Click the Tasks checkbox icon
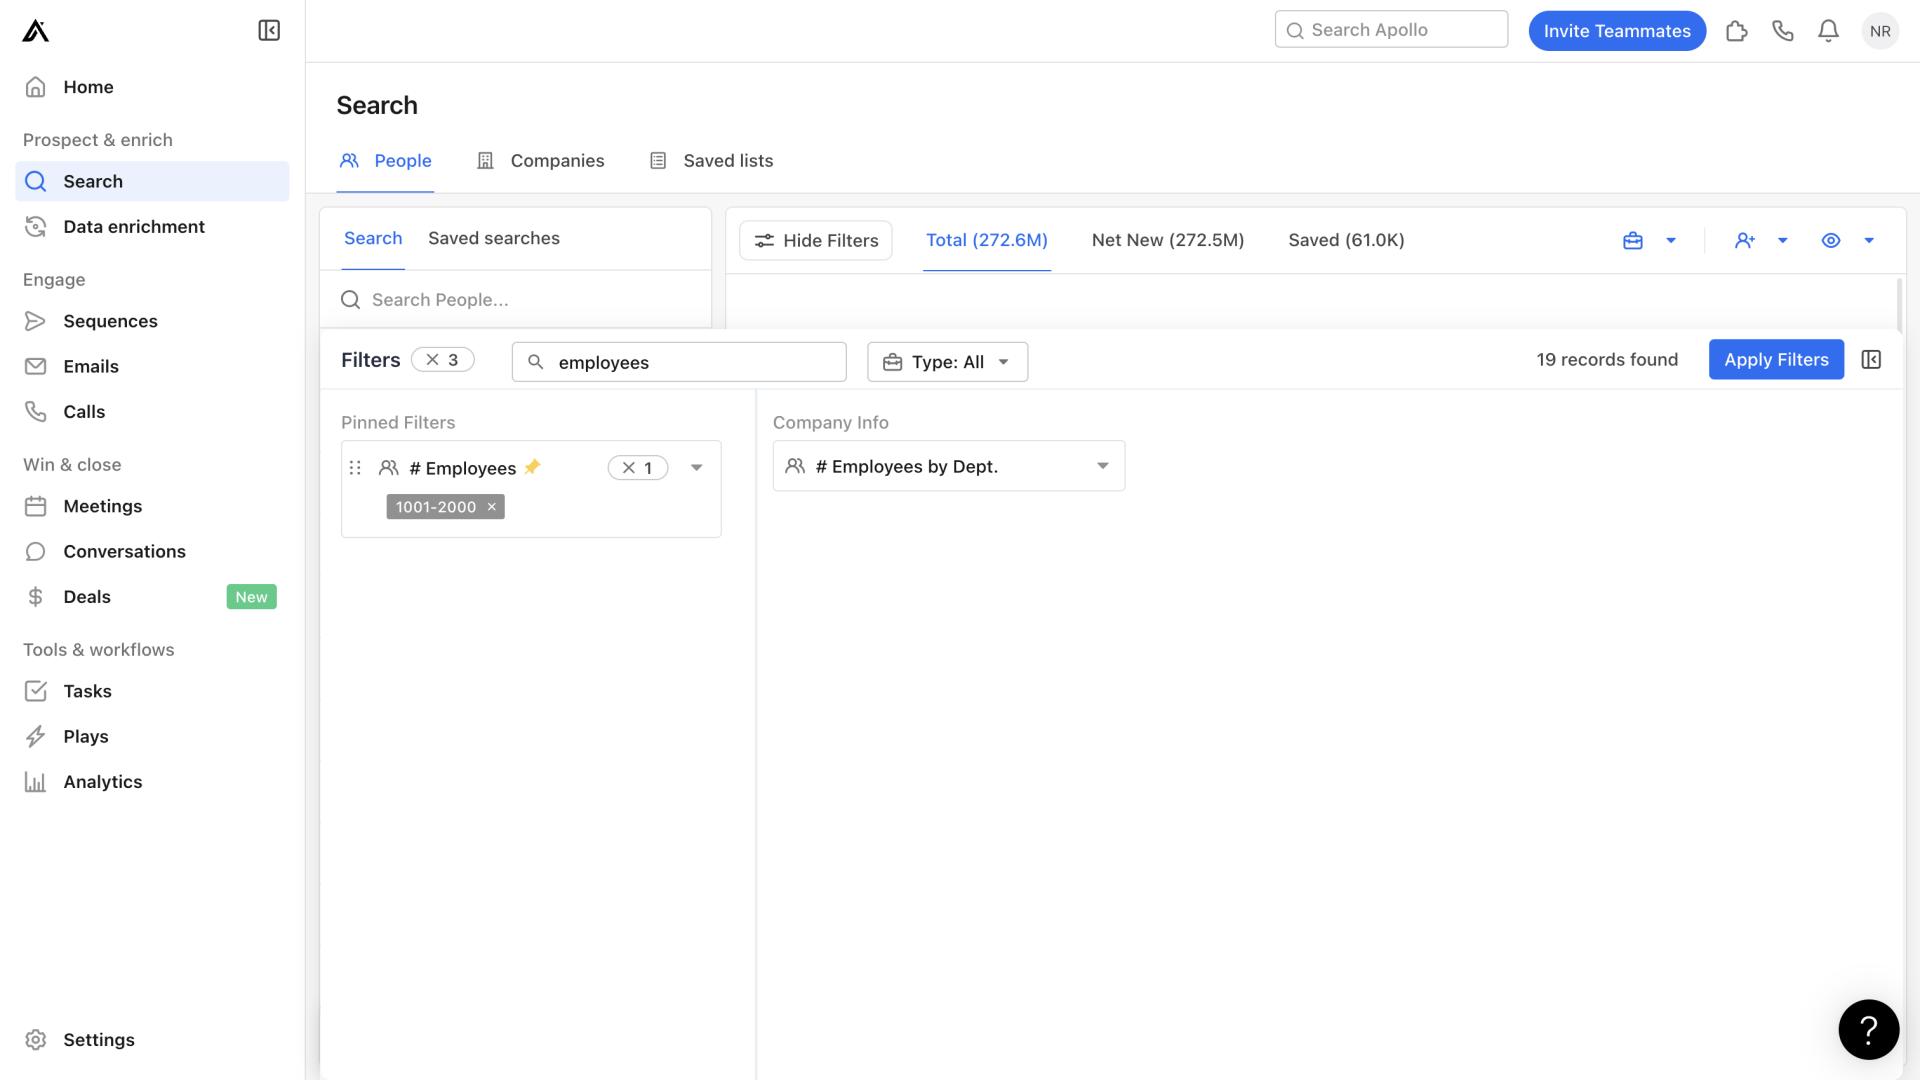Image resolution: width=1920 pixels, height=1080 pixels. point(35,691)
